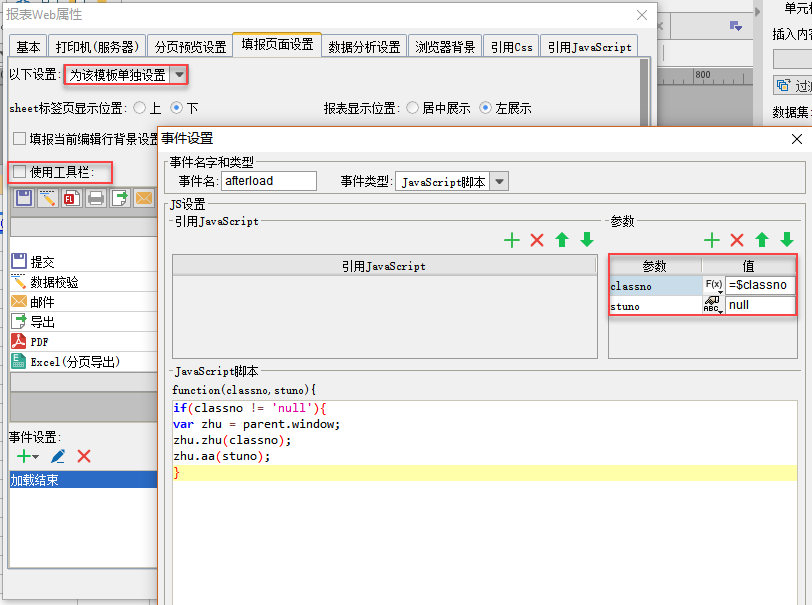Delete the selected referenced JavaScript entry
The image size is (812, 605).
pyautogui.click(x=537, y=240)
